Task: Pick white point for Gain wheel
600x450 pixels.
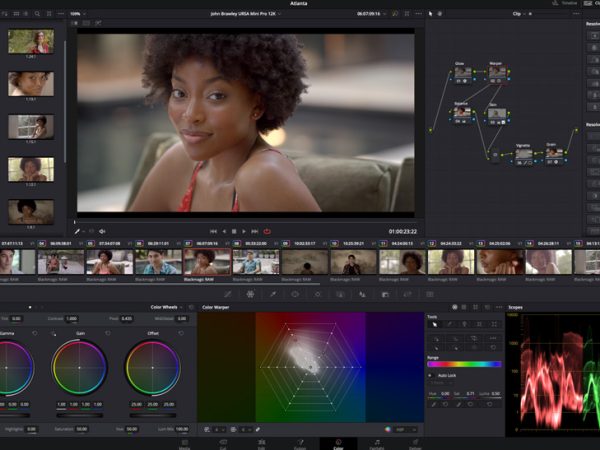Action: (53, 334)
